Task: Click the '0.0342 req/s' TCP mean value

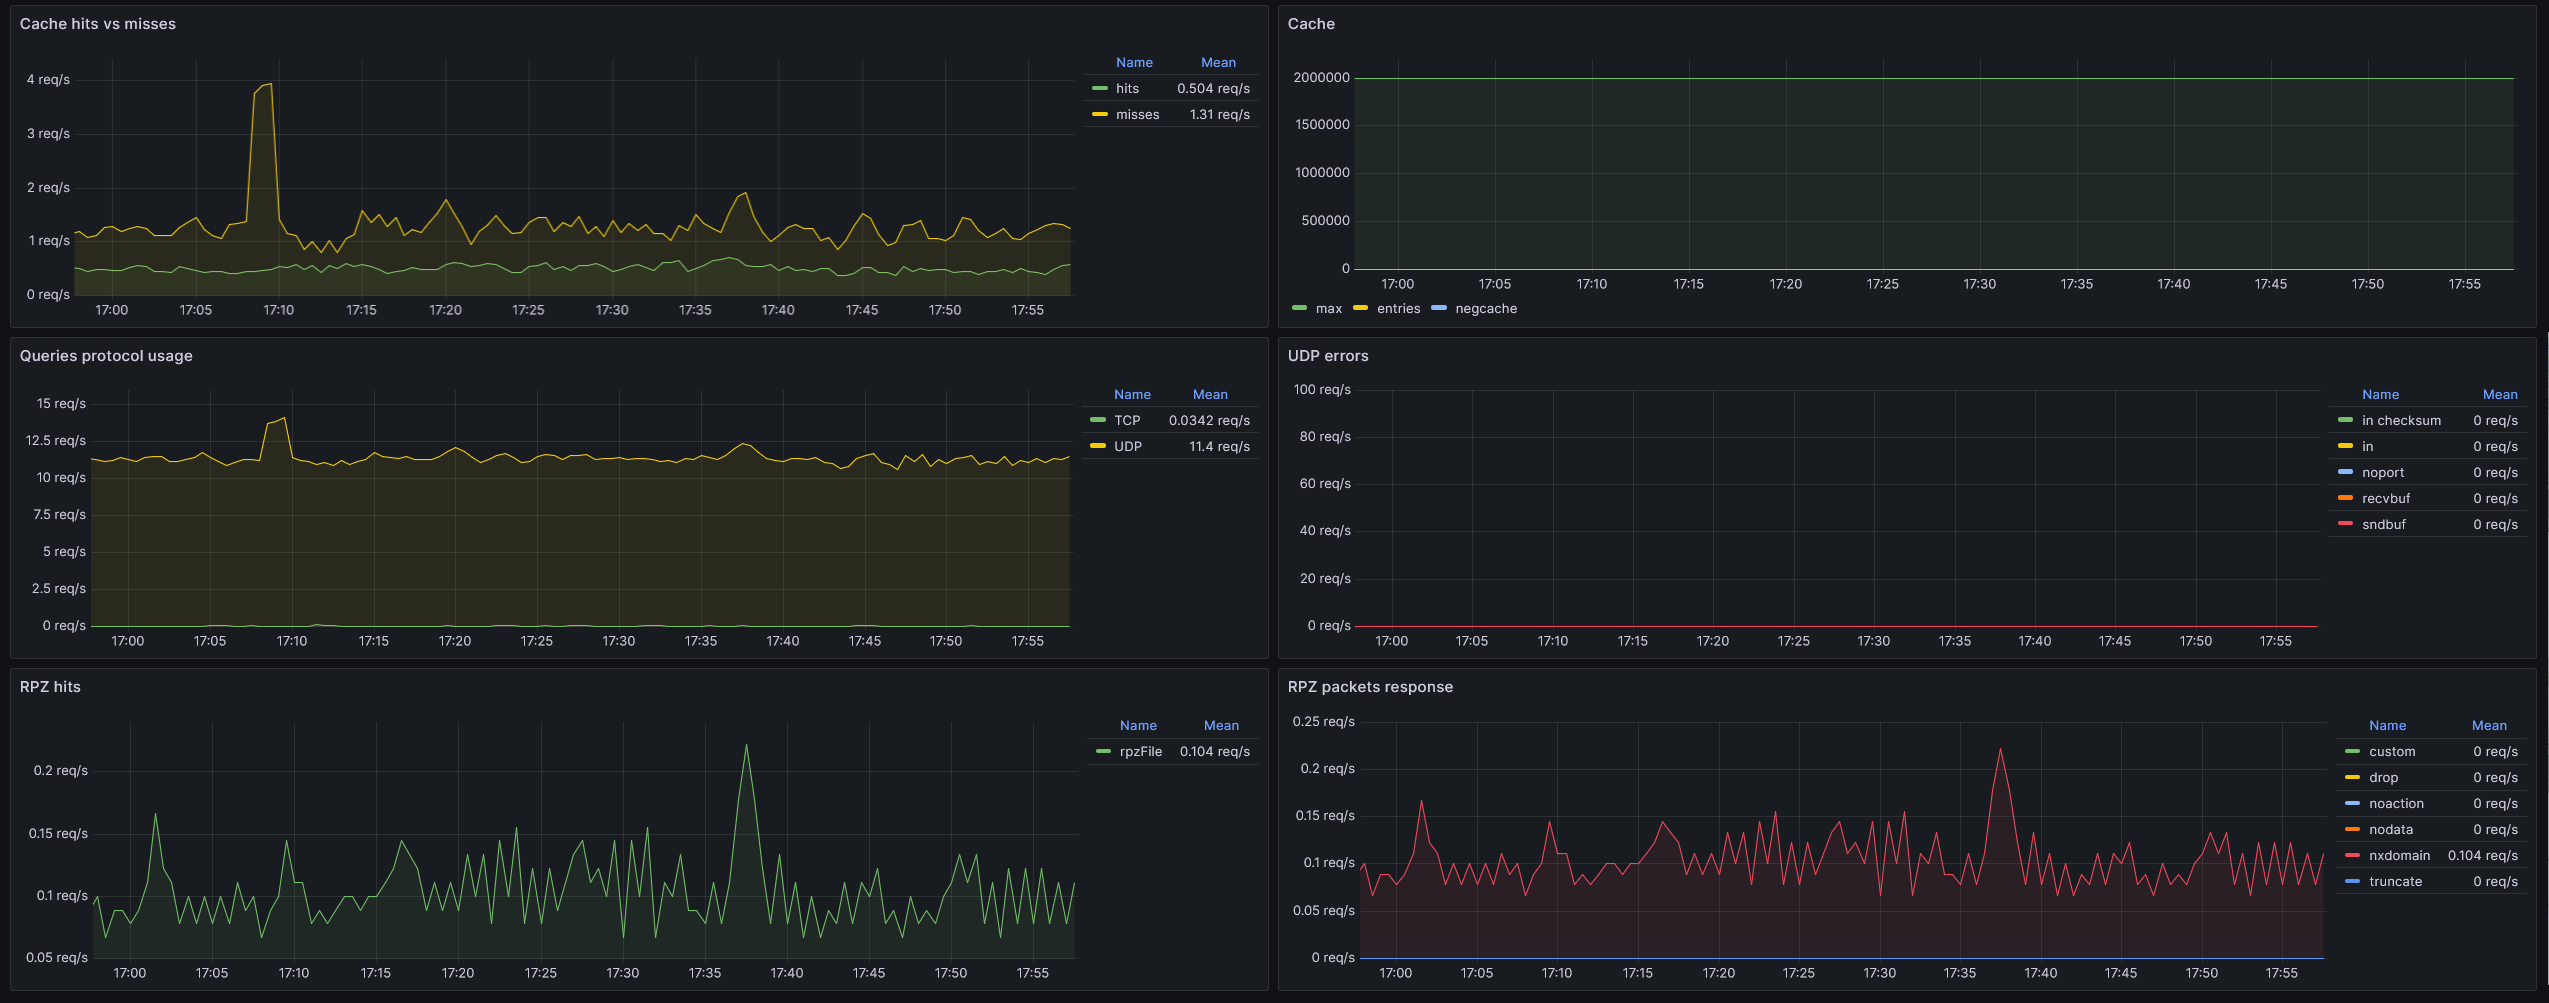Action: 1209,421
